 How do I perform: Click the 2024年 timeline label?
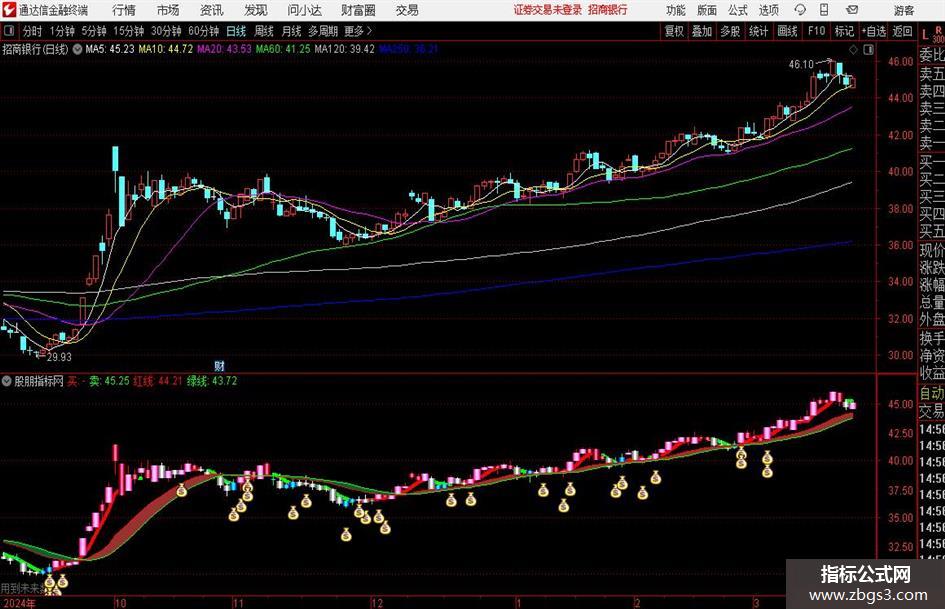pos(19,603)
